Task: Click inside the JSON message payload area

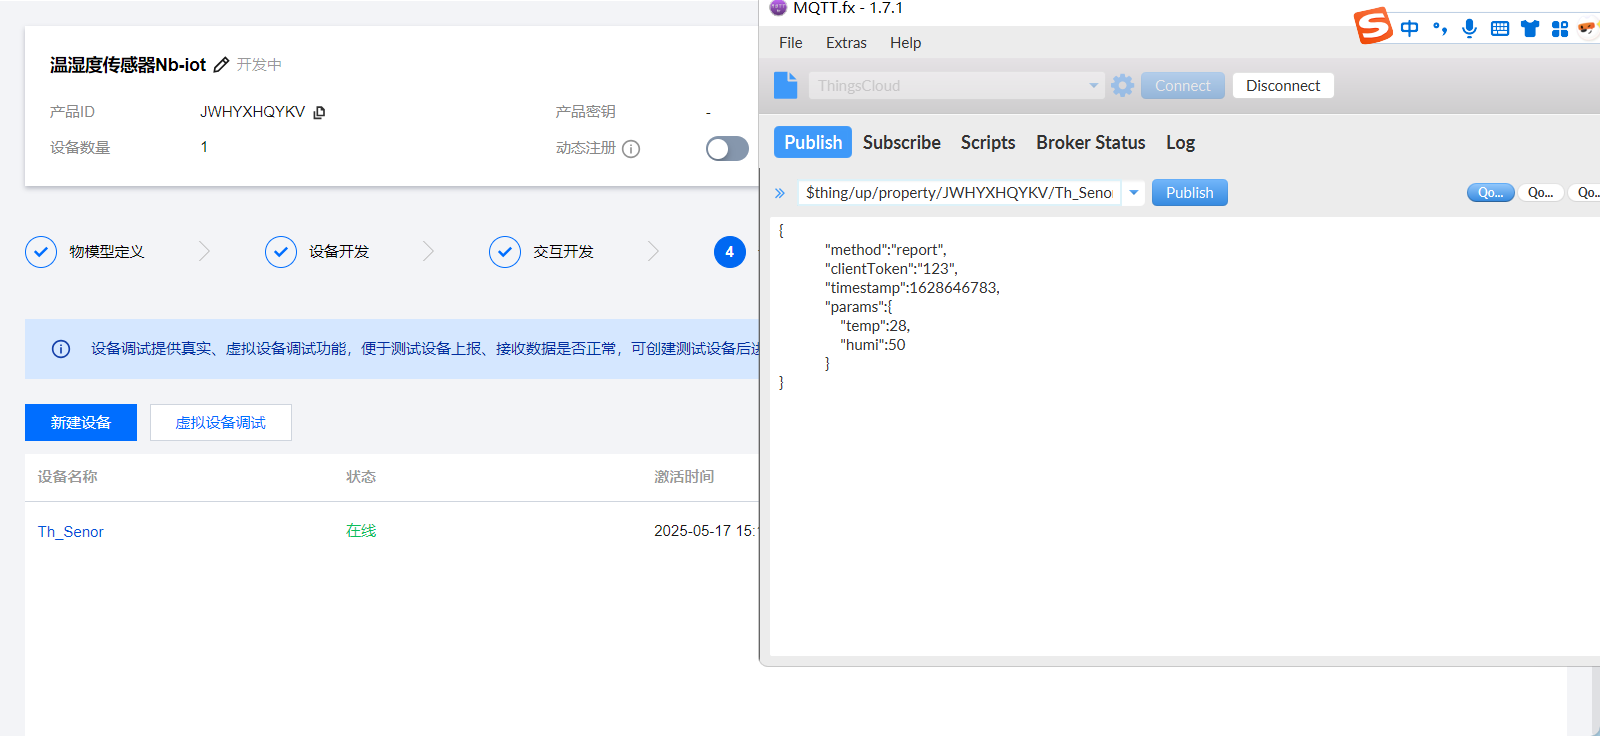Action: tap(1184, 436)
